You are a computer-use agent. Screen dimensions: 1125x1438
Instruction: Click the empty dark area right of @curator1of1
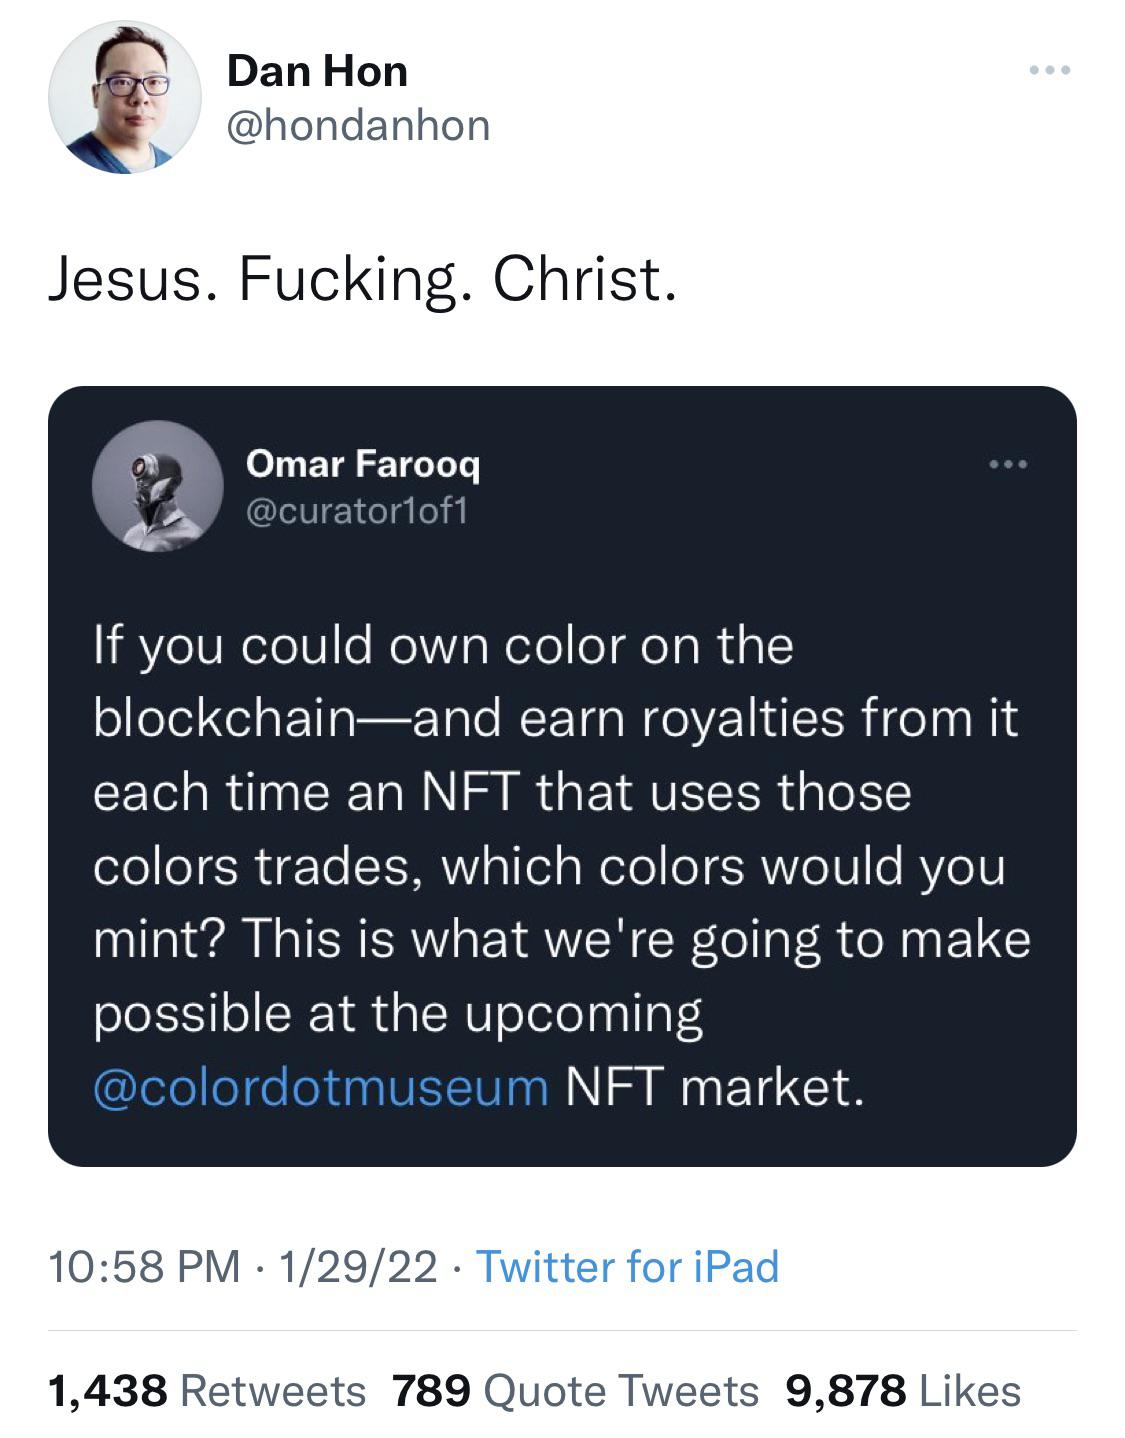coord(750,511)
